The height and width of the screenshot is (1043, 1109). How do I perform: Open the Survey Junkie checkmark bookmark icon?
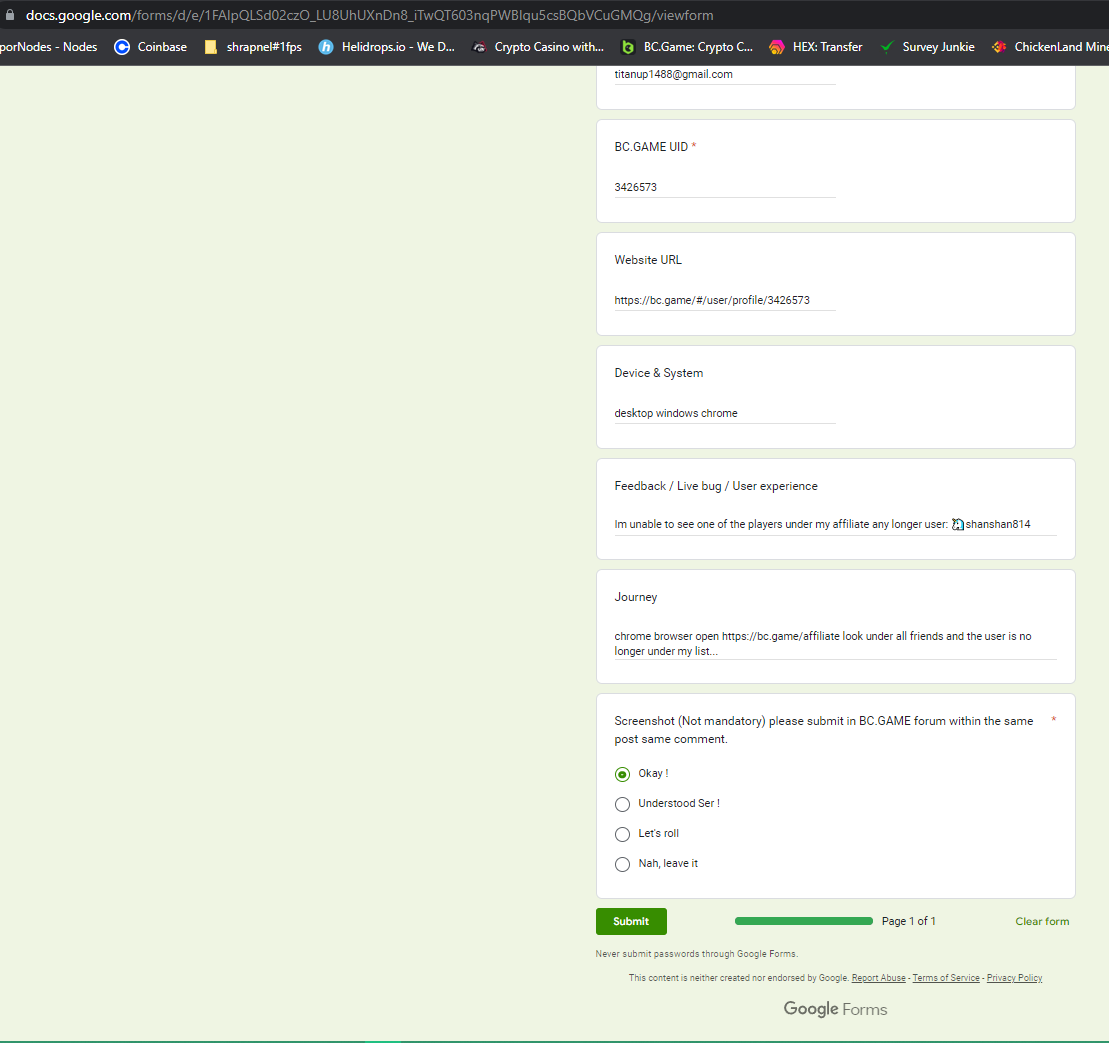pyautogui.click(x=886, y=47)
